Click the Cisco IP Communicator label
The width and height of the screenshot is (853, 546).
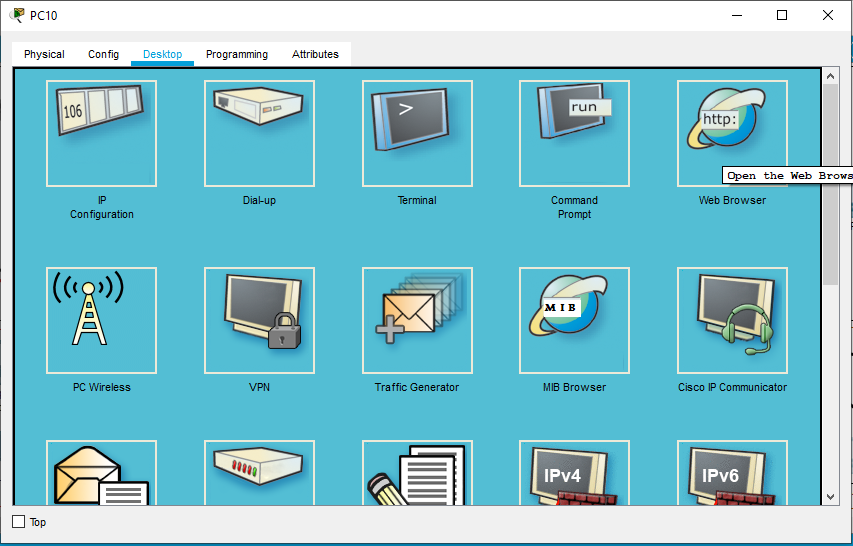click(x=732, y=387)
